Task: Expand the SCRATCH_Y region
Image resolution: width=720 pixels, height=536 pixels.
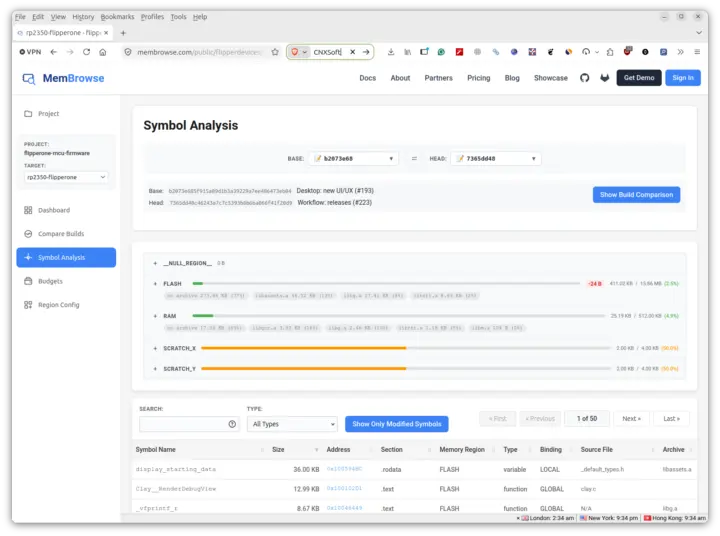Action: coord(155,369)
